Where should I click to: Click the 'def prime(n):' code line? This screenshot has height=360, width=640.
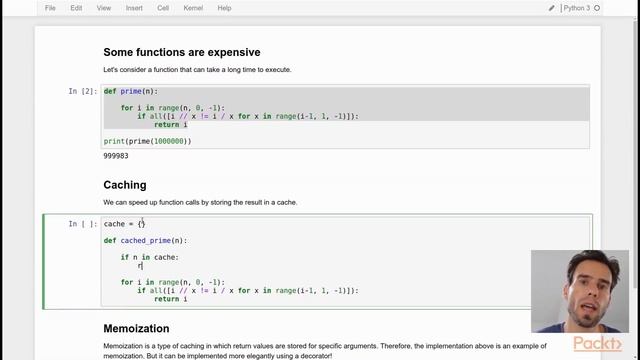coord(131,91)
